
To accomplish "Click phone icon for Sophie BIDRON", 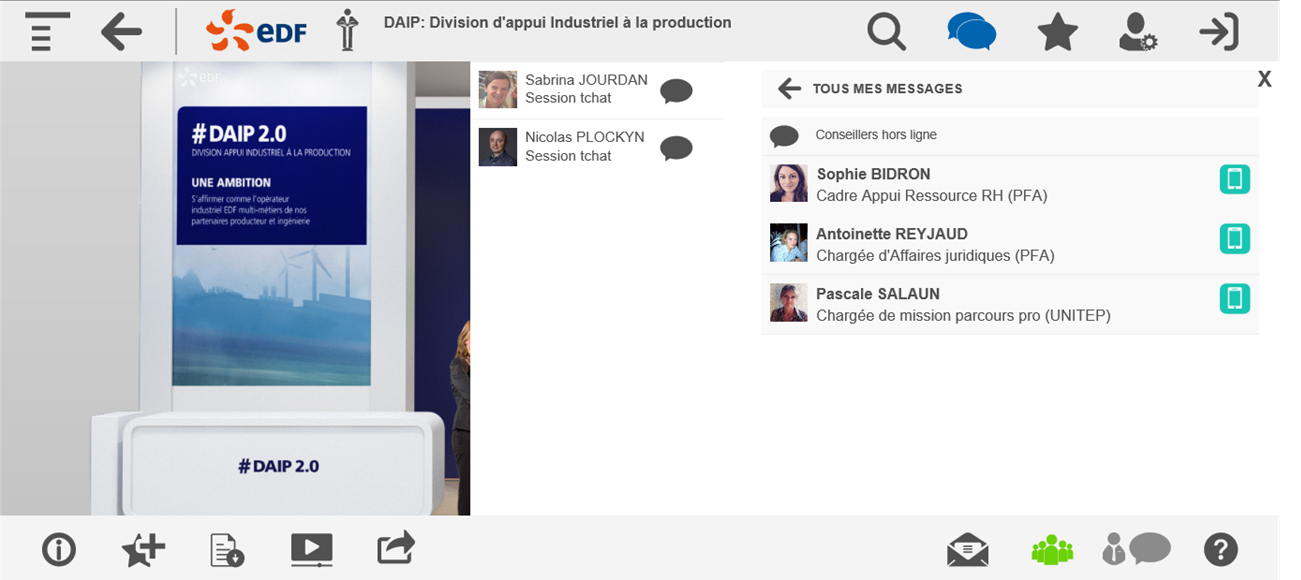I will [1235, 179].
